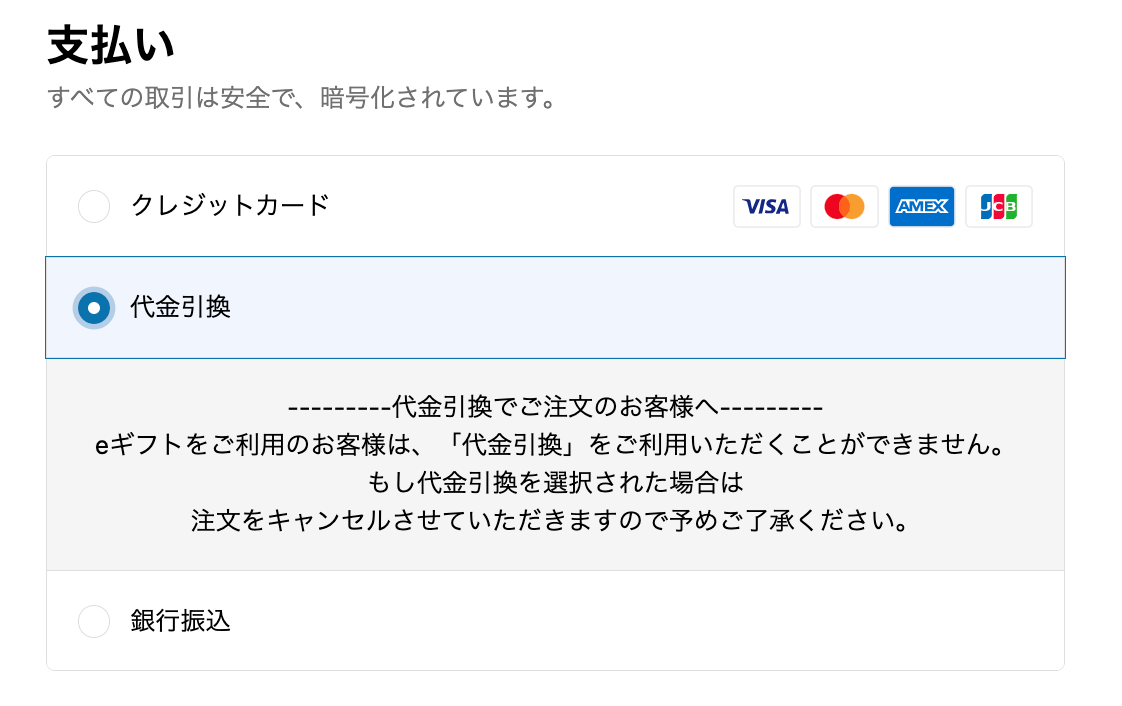Click the JCB card logo
Viewport: 1122px width, 706px height.
(998, 207)
